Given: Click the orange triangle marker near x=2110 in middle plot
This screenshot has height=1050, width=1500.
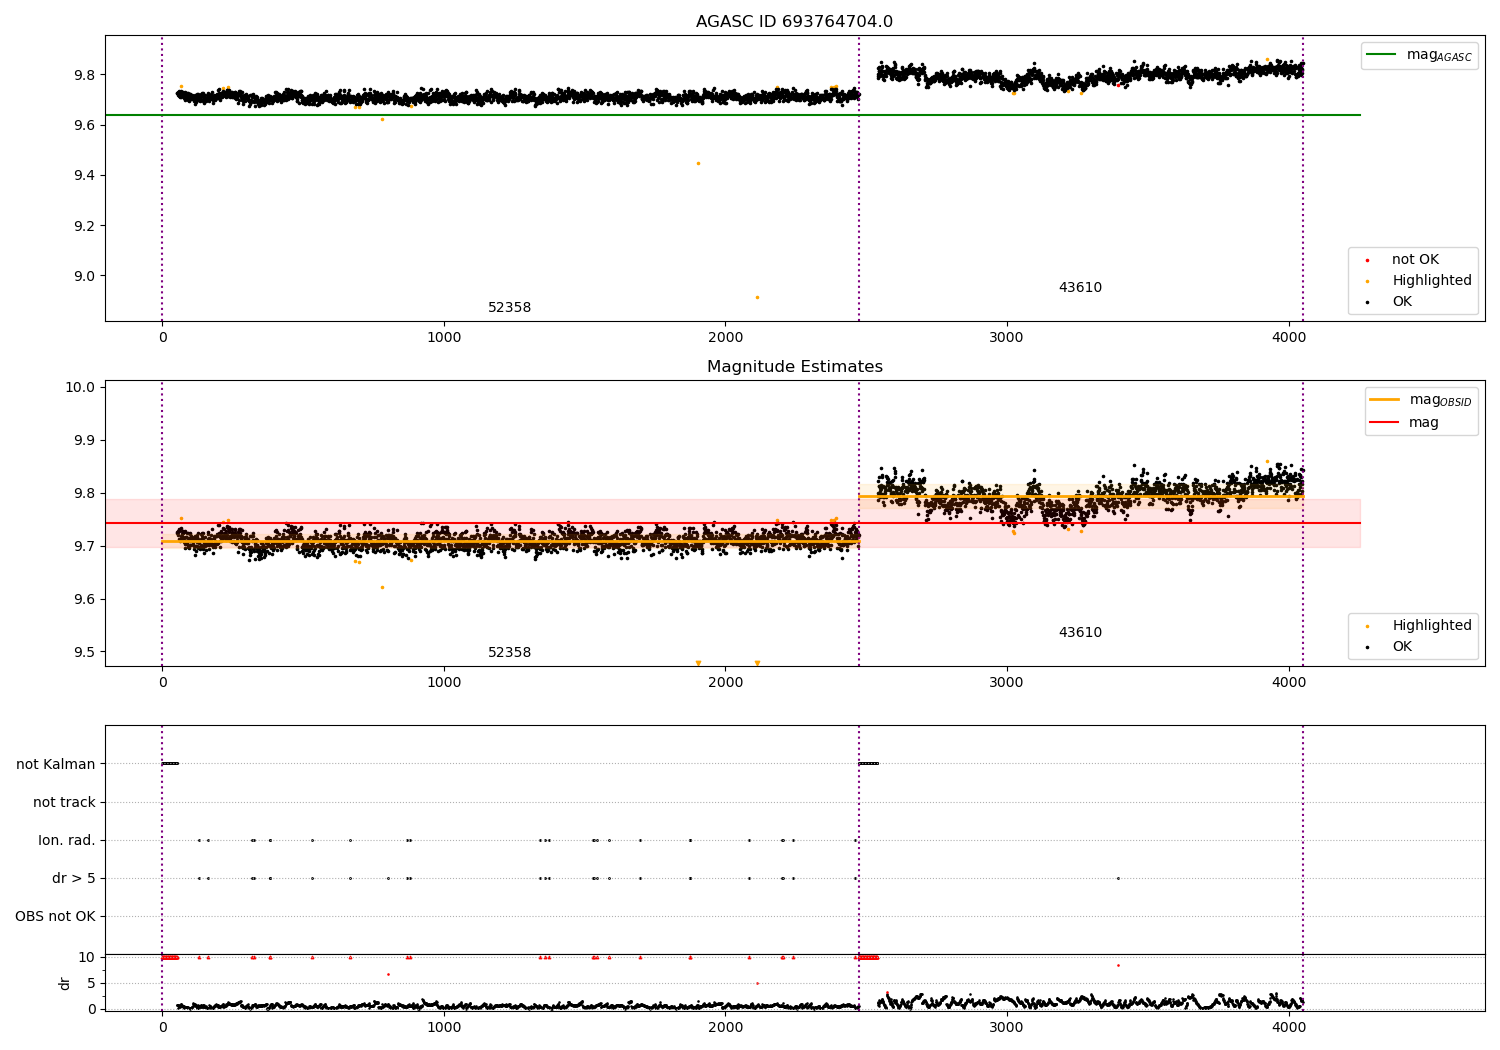Looking at the screenshot, I should (757, 663).
